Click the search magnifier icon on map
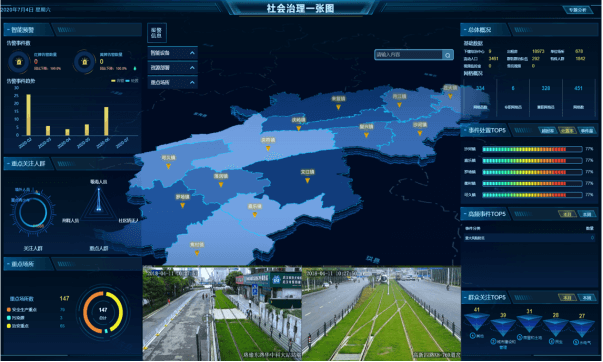 point(448,55)
